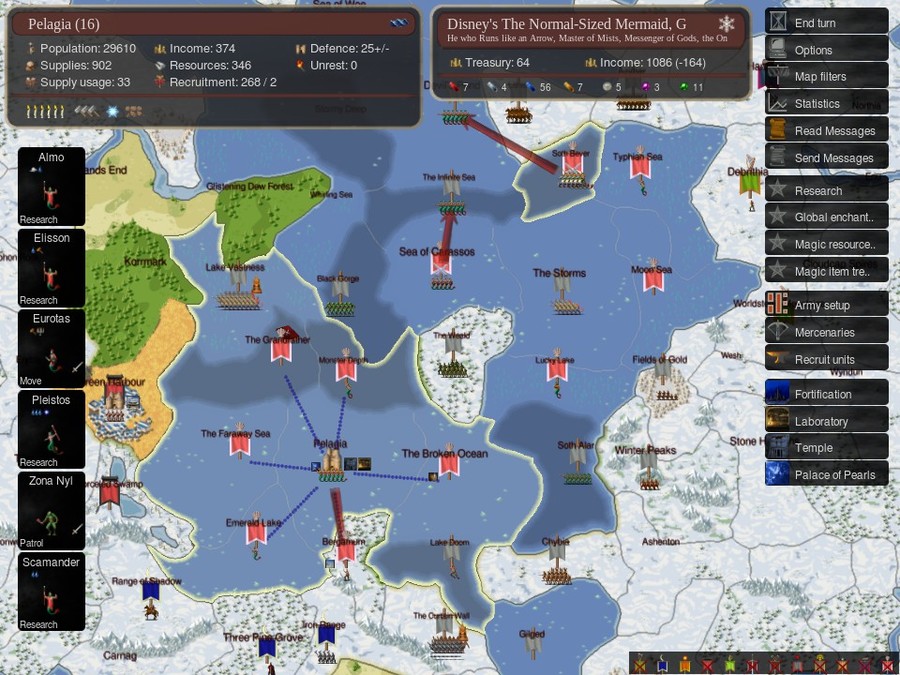Click the Pelagia (16) title bar
Screen dimensions: 900x675
[214, 24]
